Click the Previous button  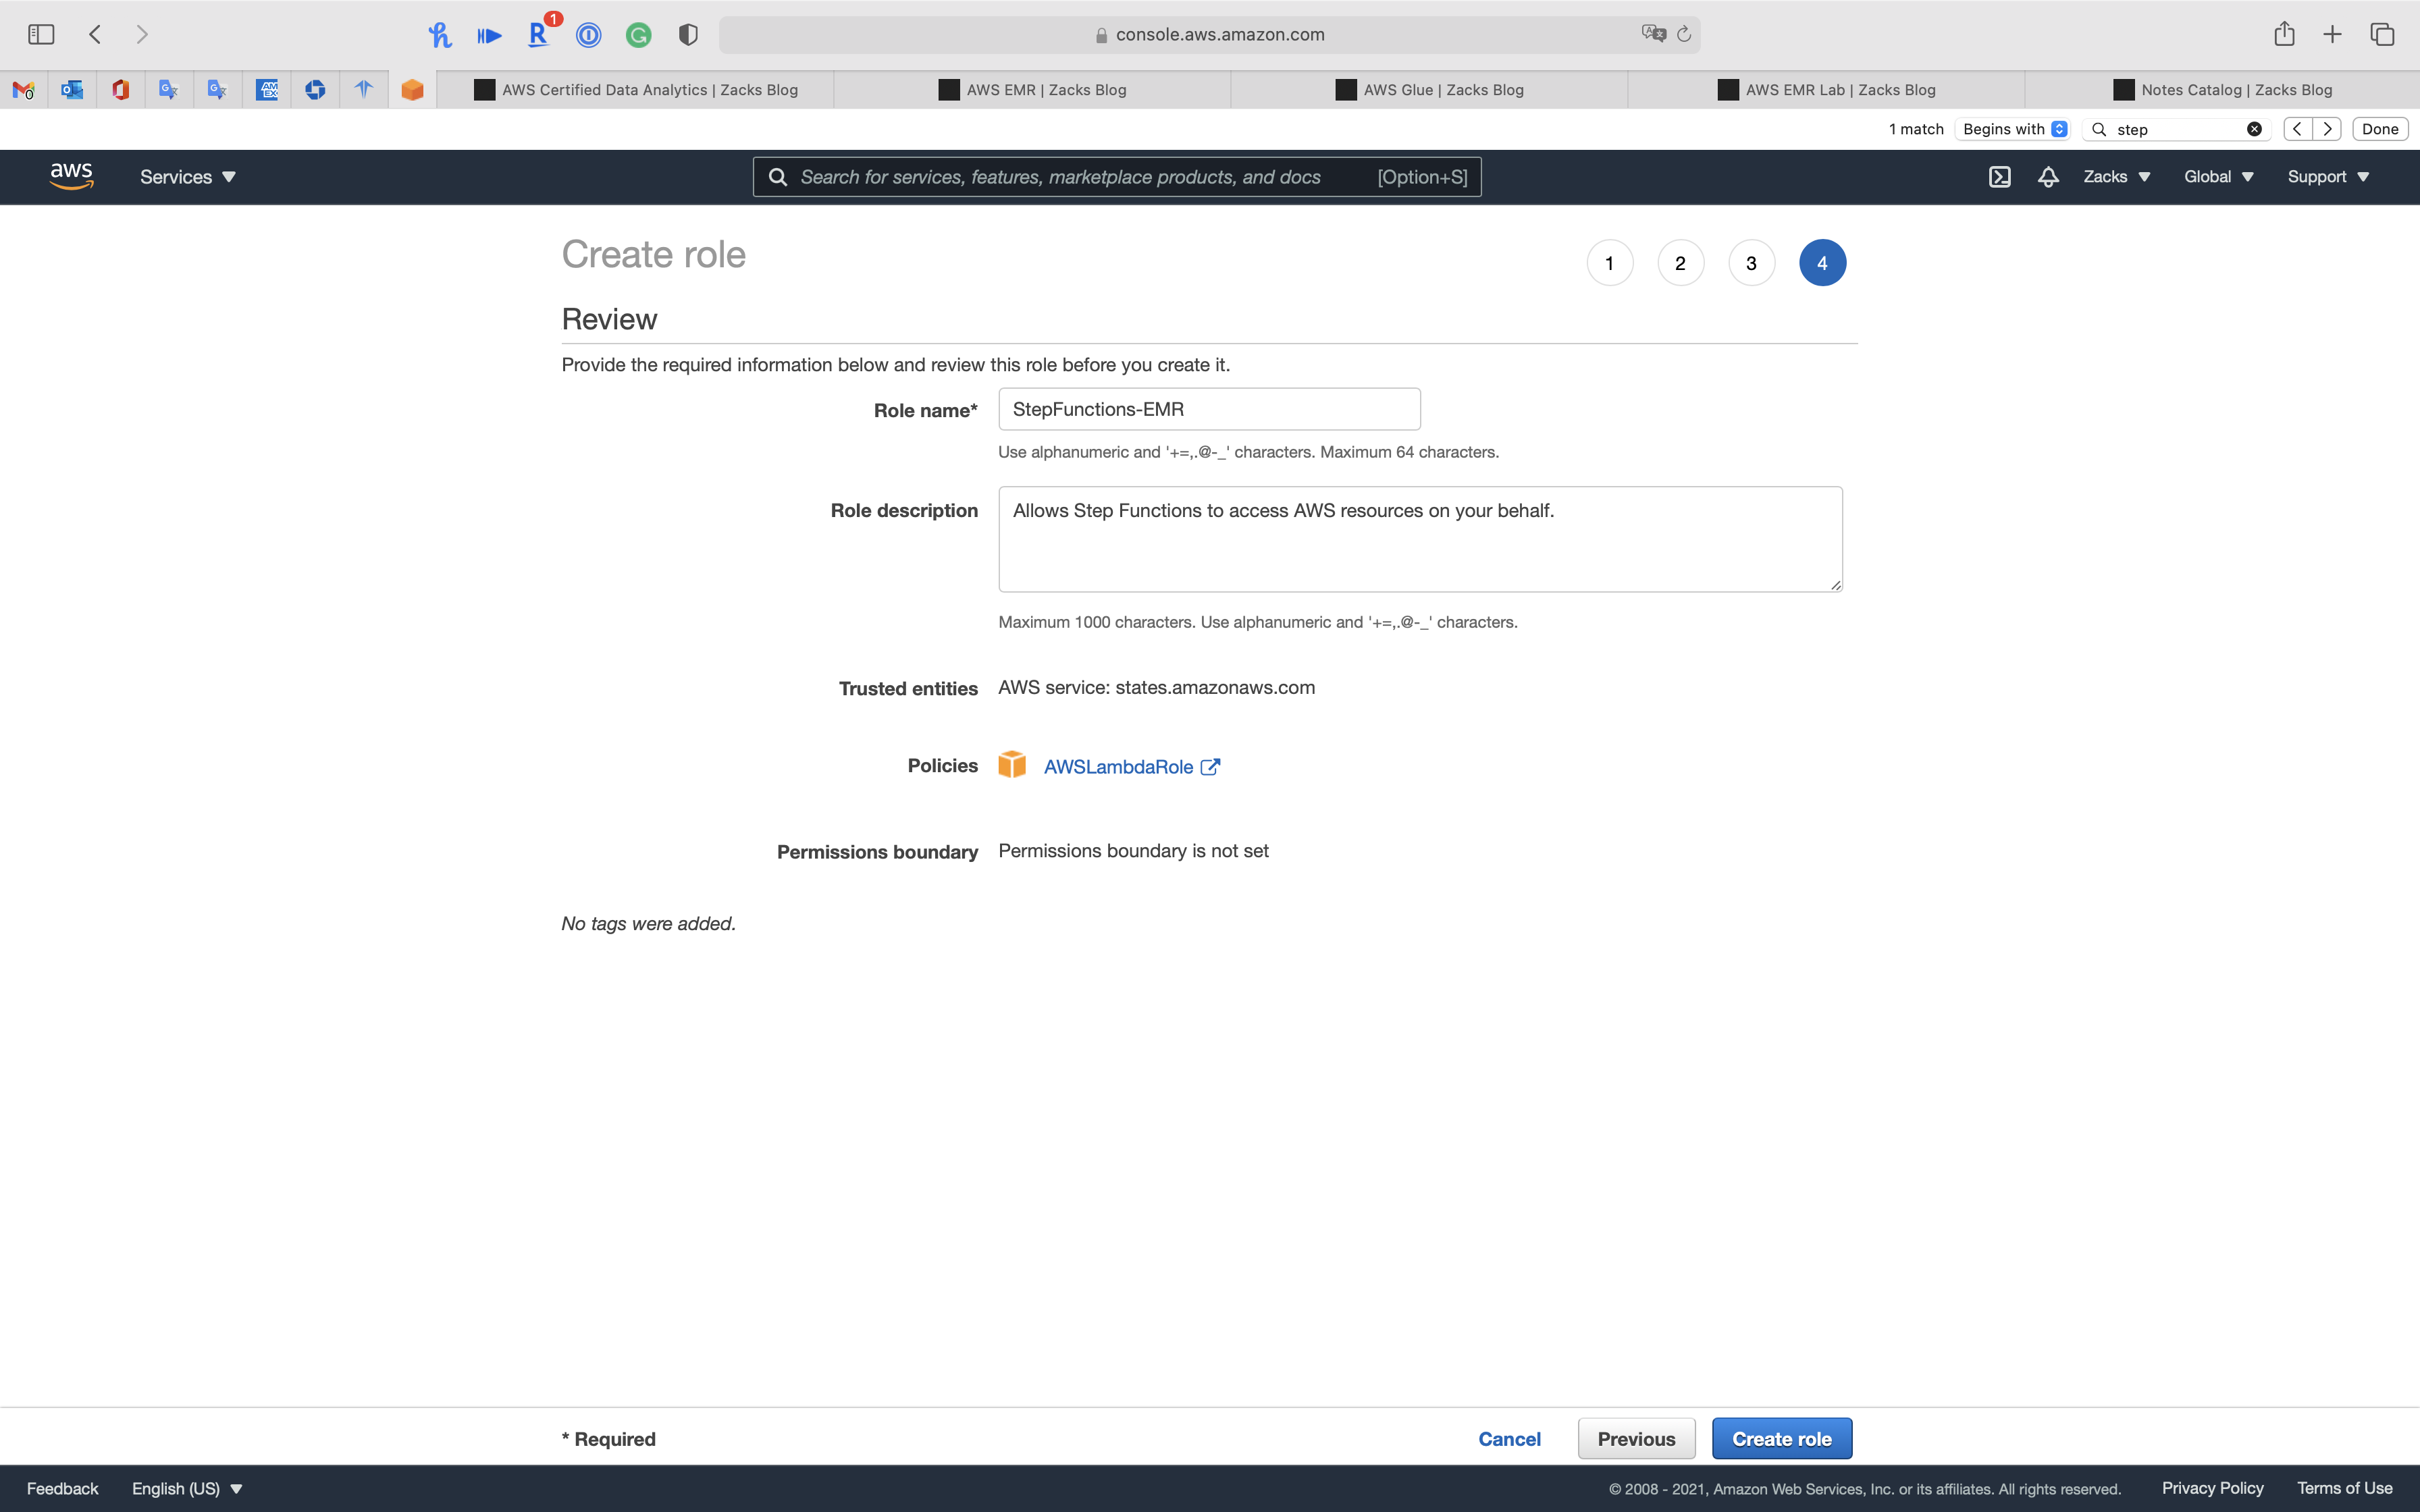pyautogui.click(x=1636, y=1438)
